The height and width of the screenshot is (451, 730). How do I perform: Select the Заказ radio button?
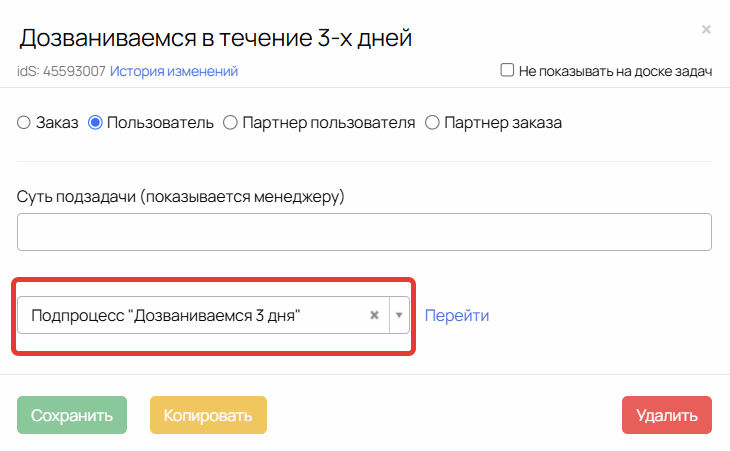click(24, 123)
